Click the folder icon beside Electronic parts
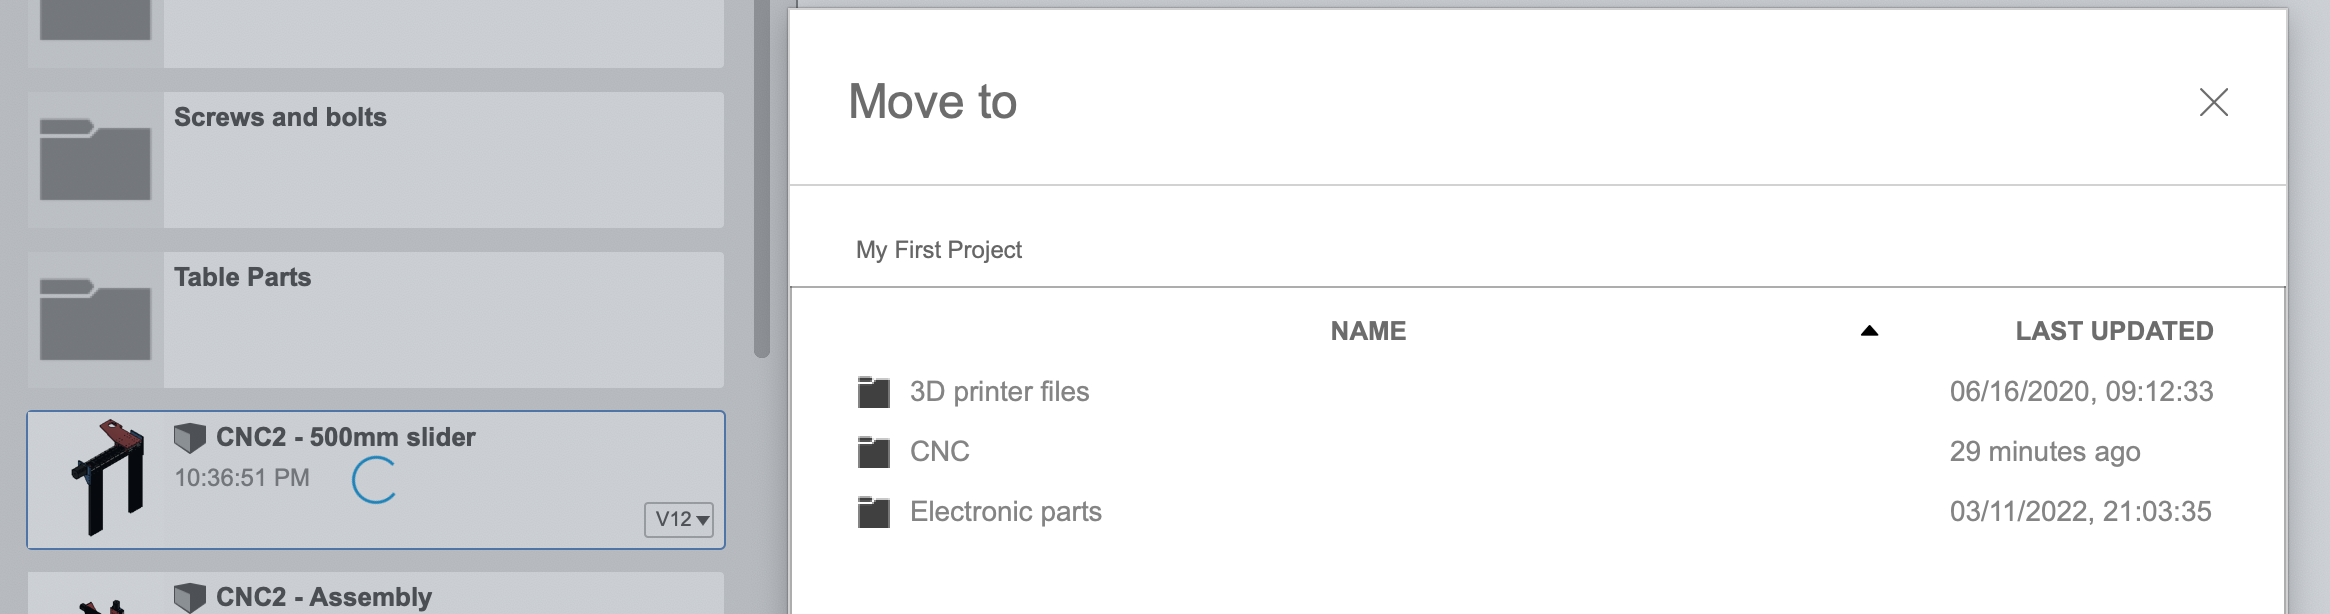This screenshot has height=614, width=2330. click(x=874, y=511)
